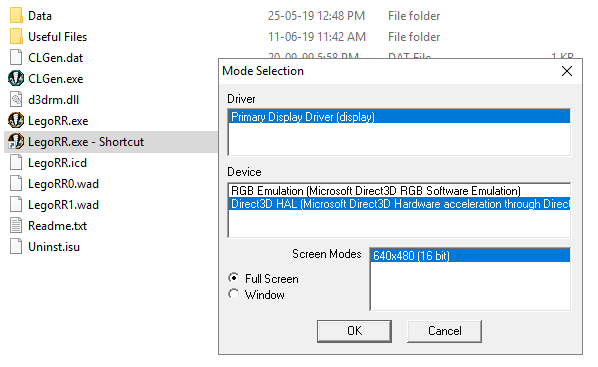This screenshot has height=367, width=598.
Task: Click the Data folder icon
Action: pos(16,16)
